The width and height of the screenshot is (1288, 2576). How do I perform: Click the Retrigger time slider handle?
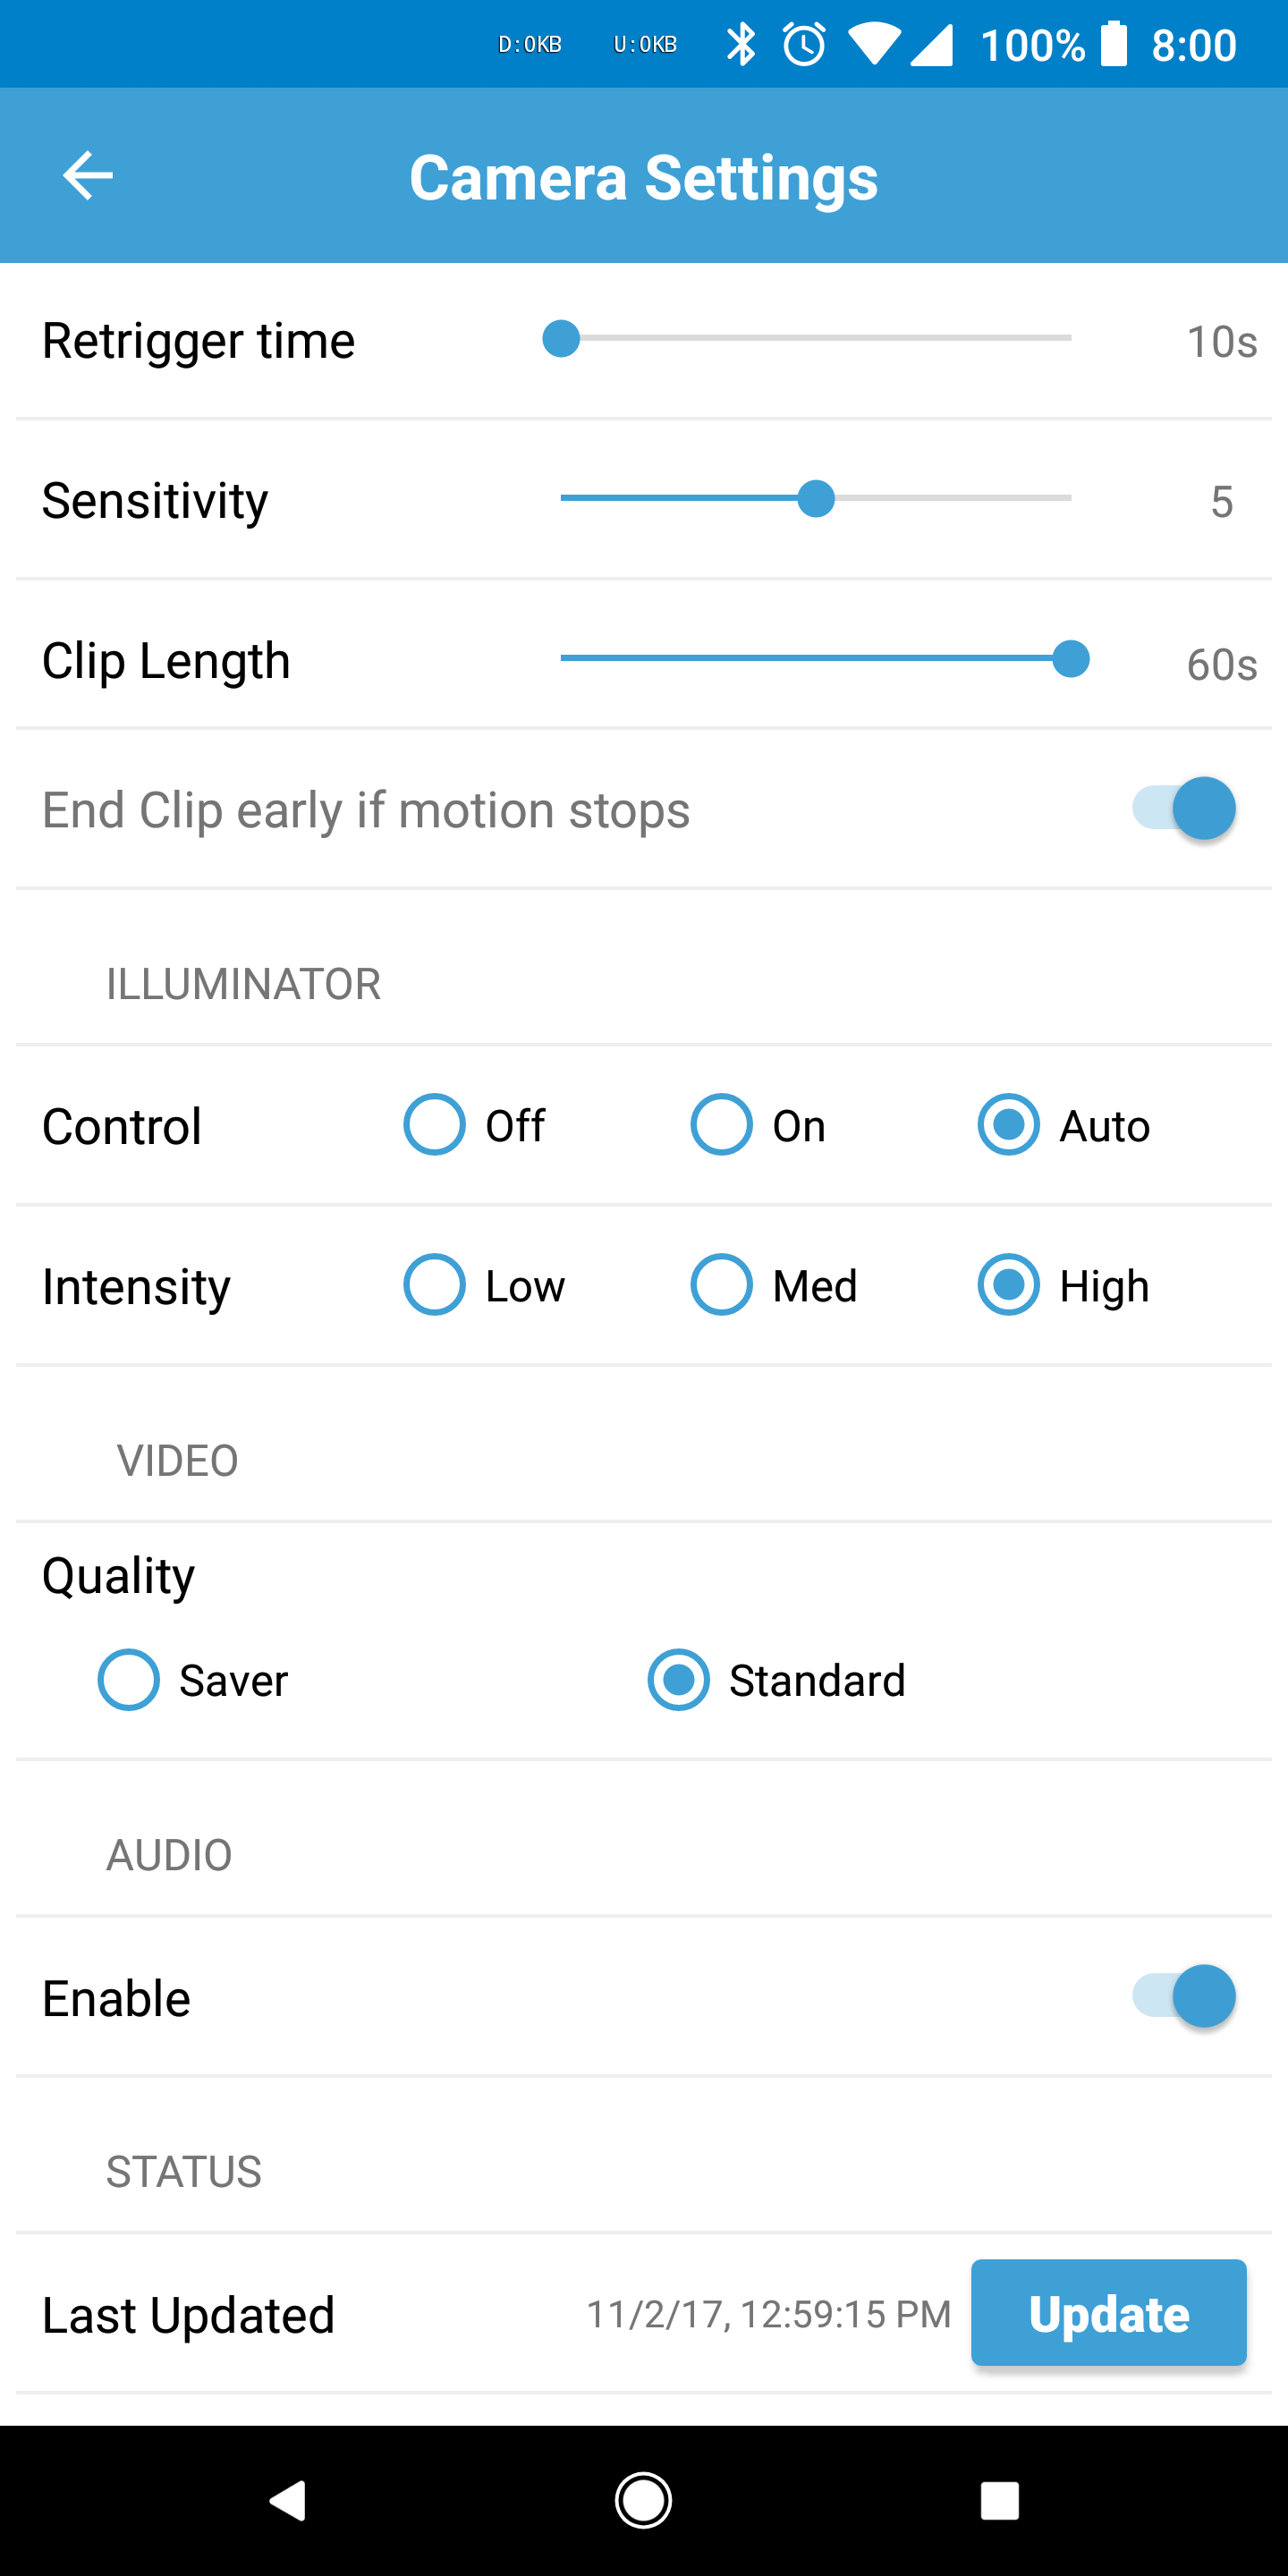[561, 339]
